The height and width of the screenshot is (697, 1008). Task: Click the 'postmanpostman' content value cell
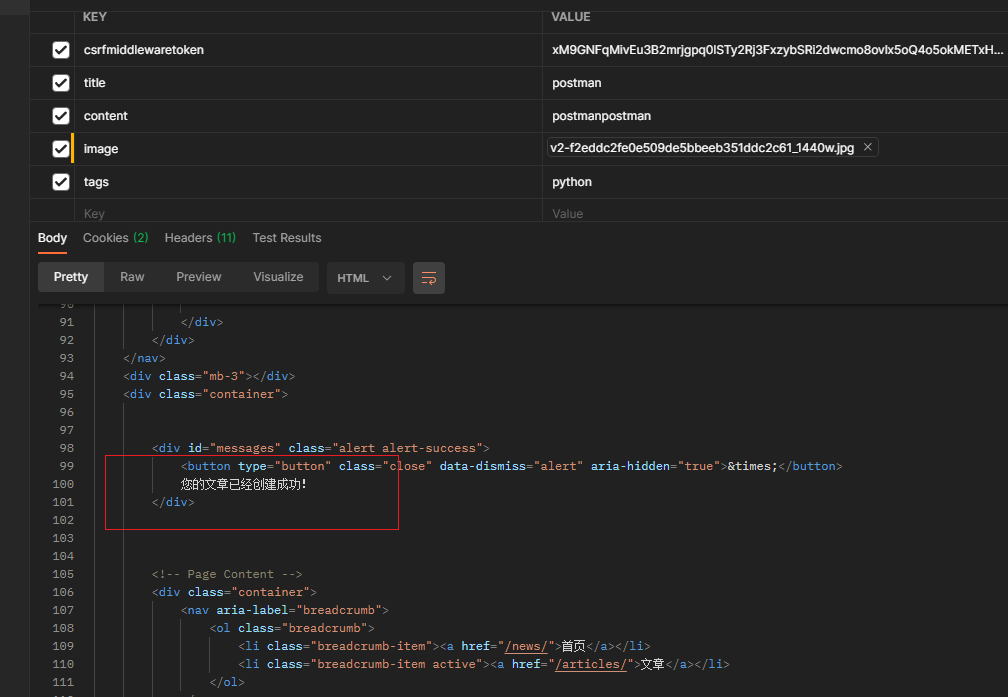776,116
